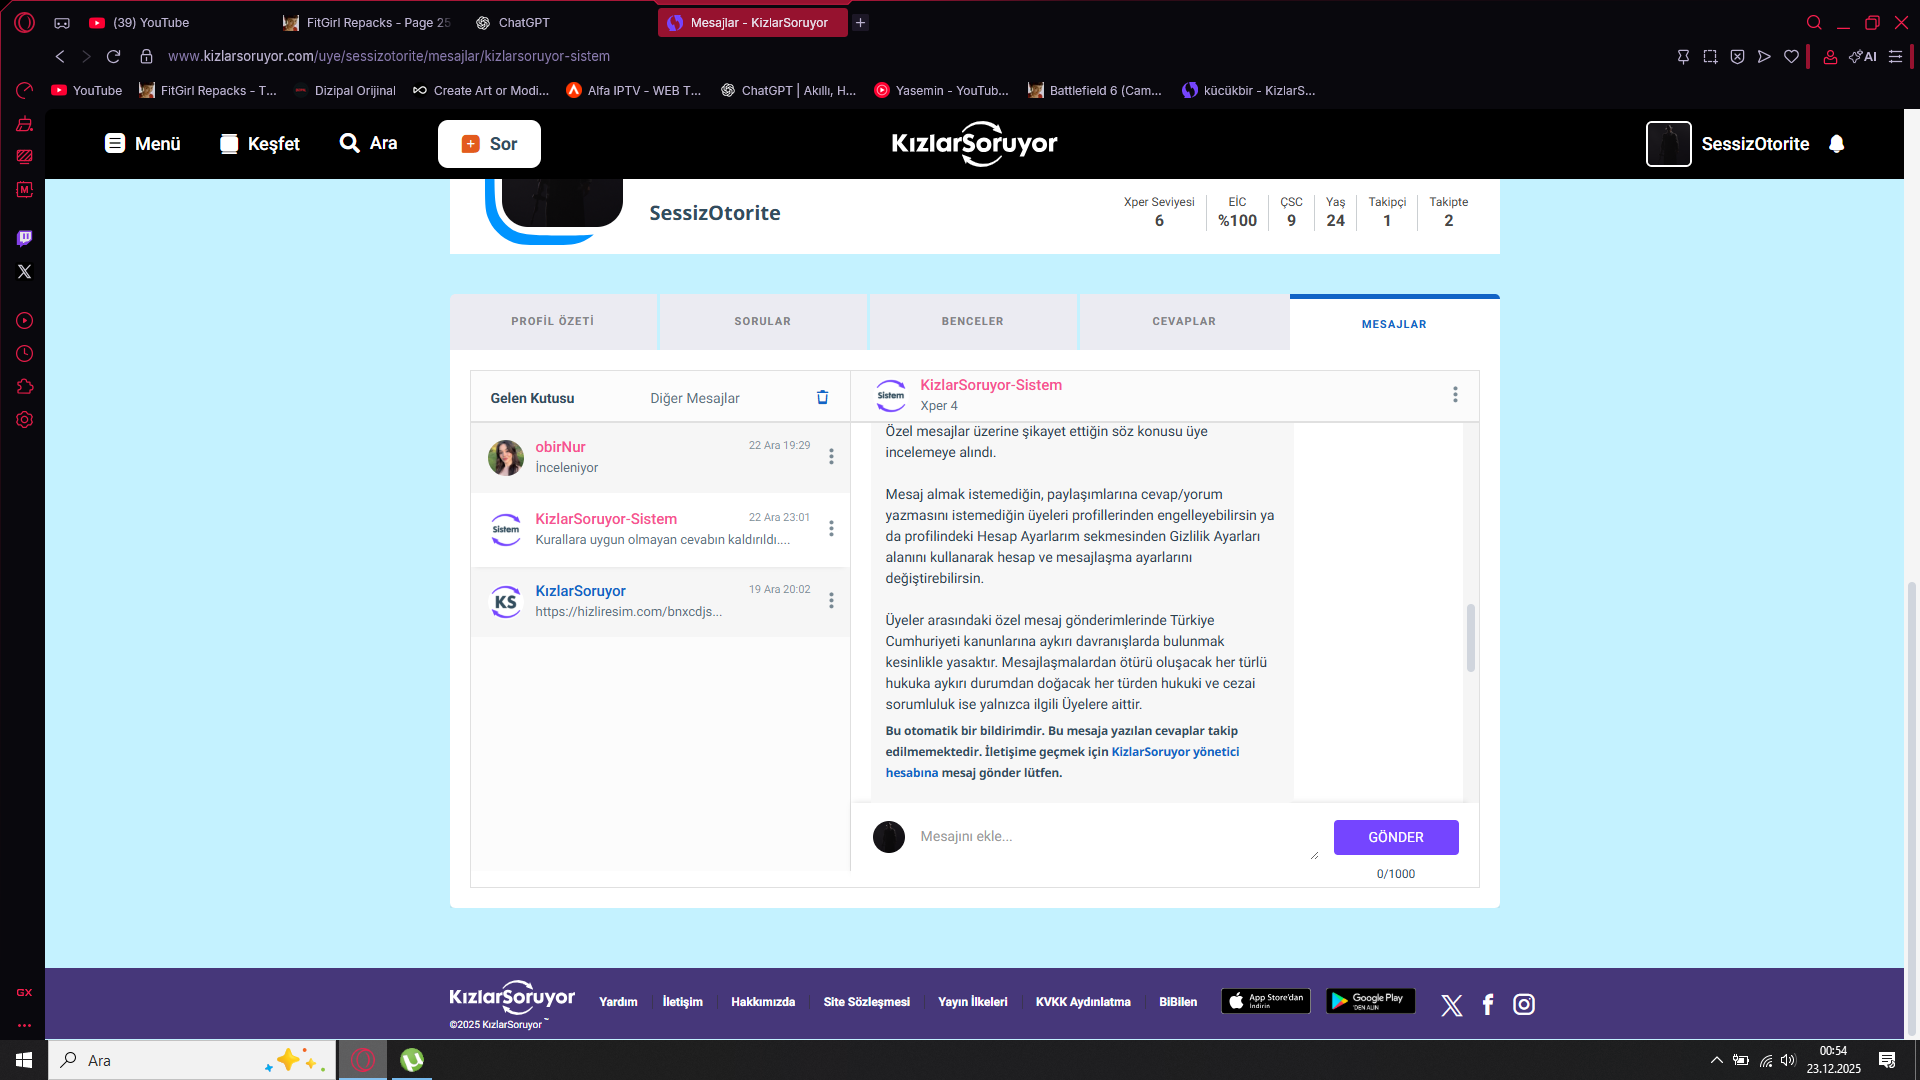The width and height of the screenshot is (1920, 1080).
Task: Open the Site Sözleşmesi footer link
Action: [867, 1002]
